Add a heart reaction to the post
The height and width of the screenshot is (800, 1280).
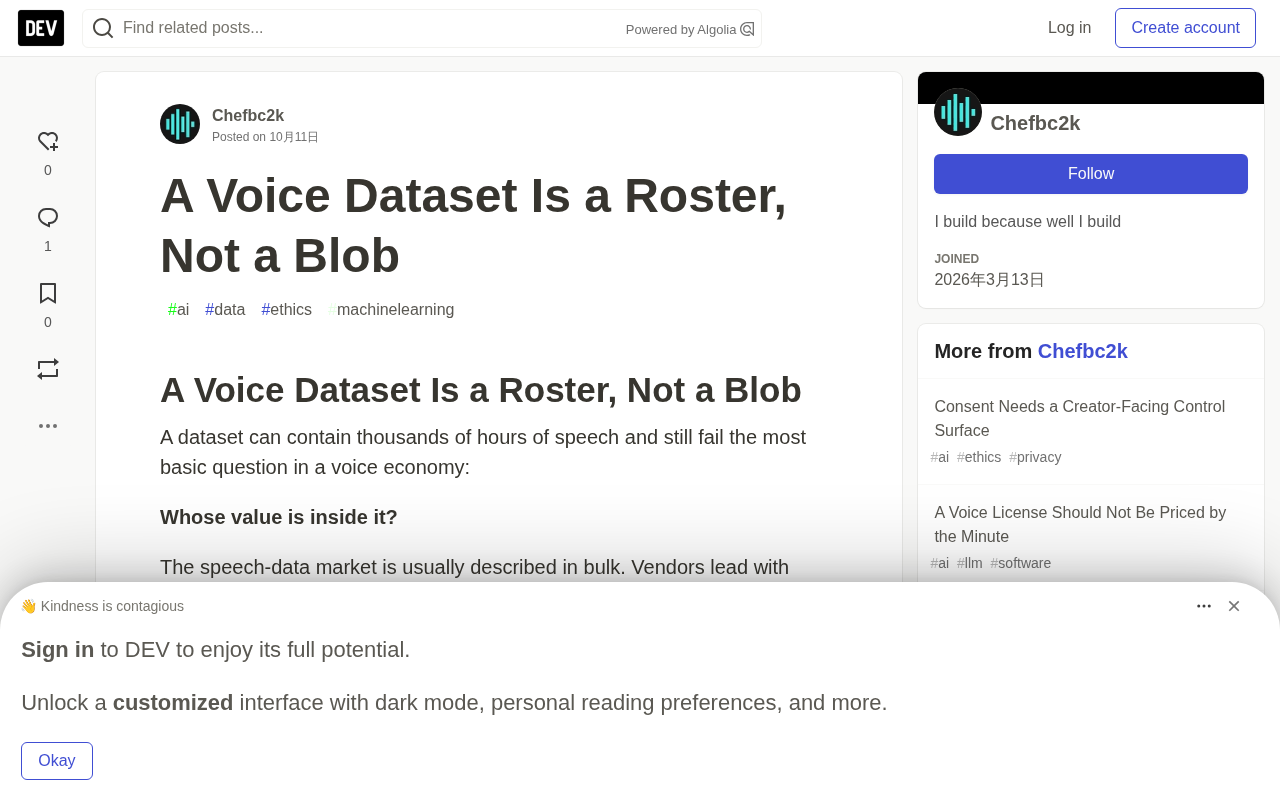48,142
